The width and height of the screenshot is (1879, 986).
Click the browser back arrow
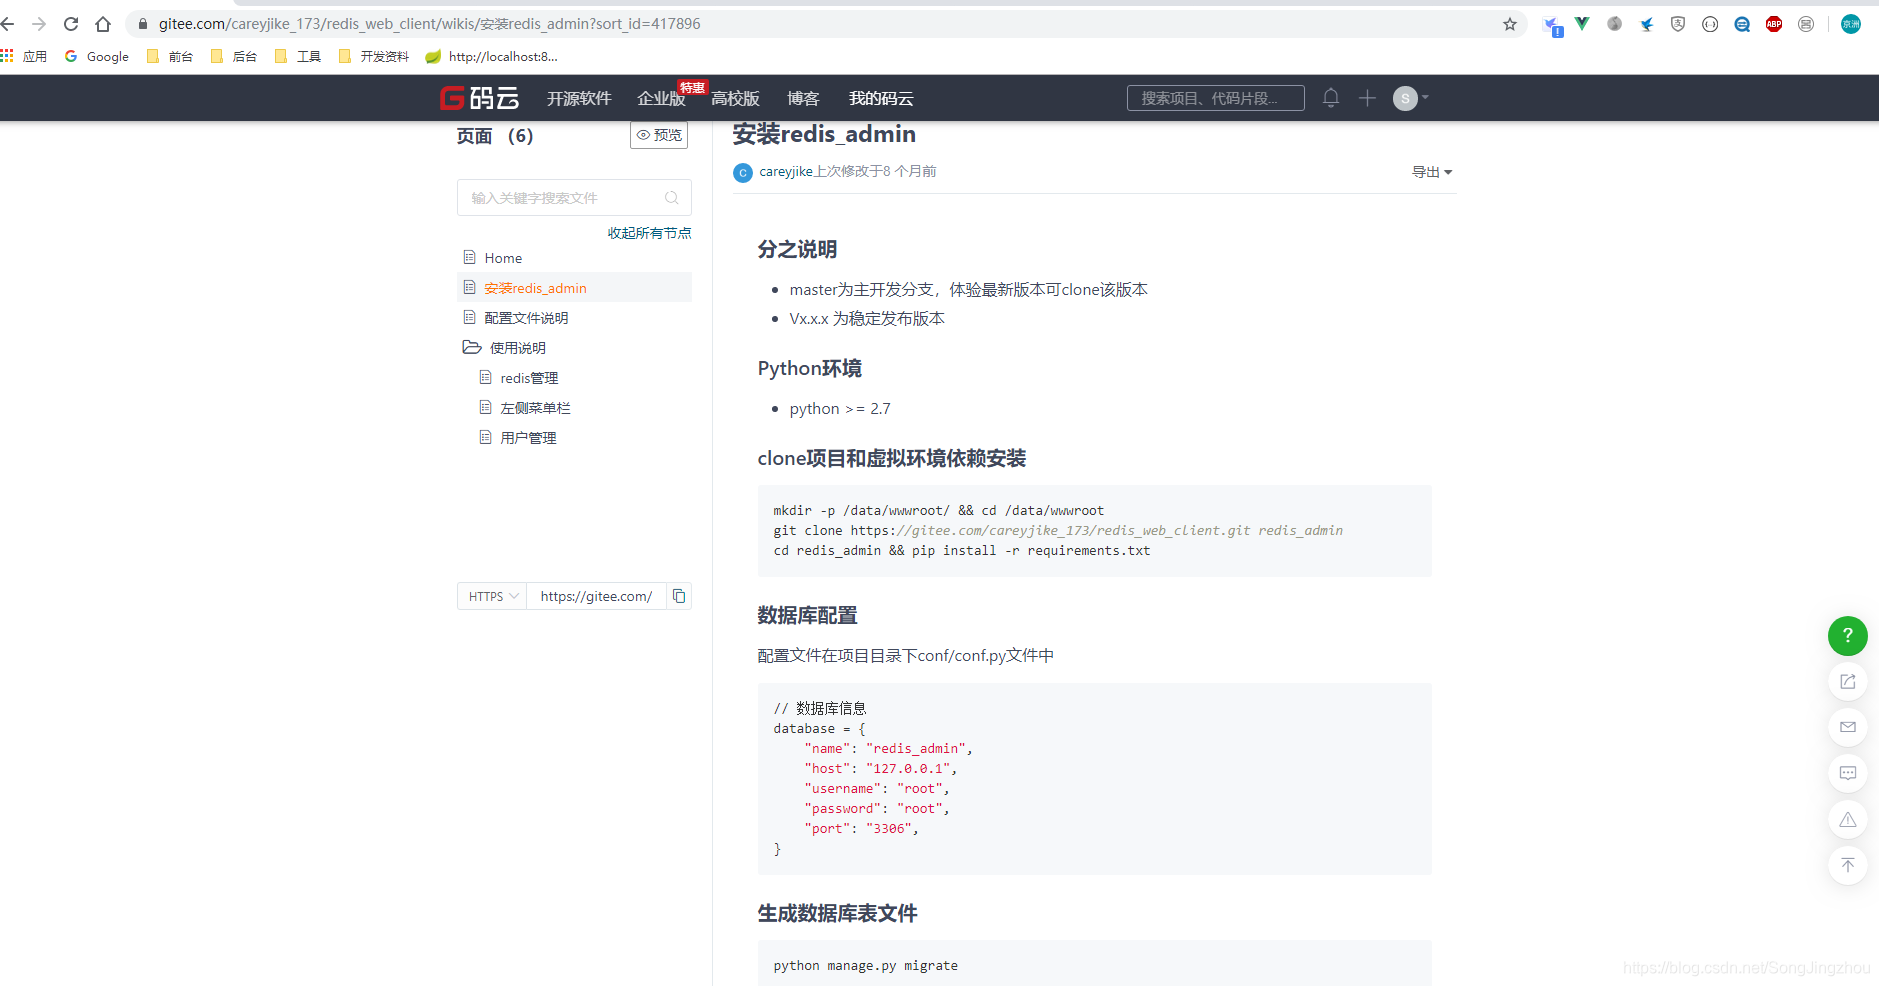tap(8, 24)
